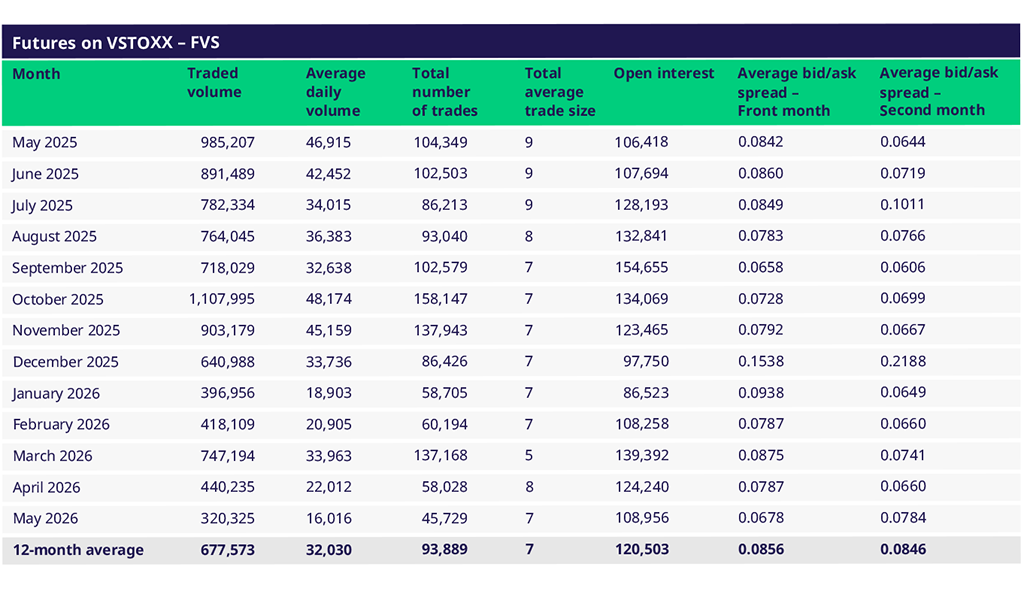This screenshot has height=591, width=1024.
Task: Click the 'September 2025' row label
Action: [x=67, y=268]
